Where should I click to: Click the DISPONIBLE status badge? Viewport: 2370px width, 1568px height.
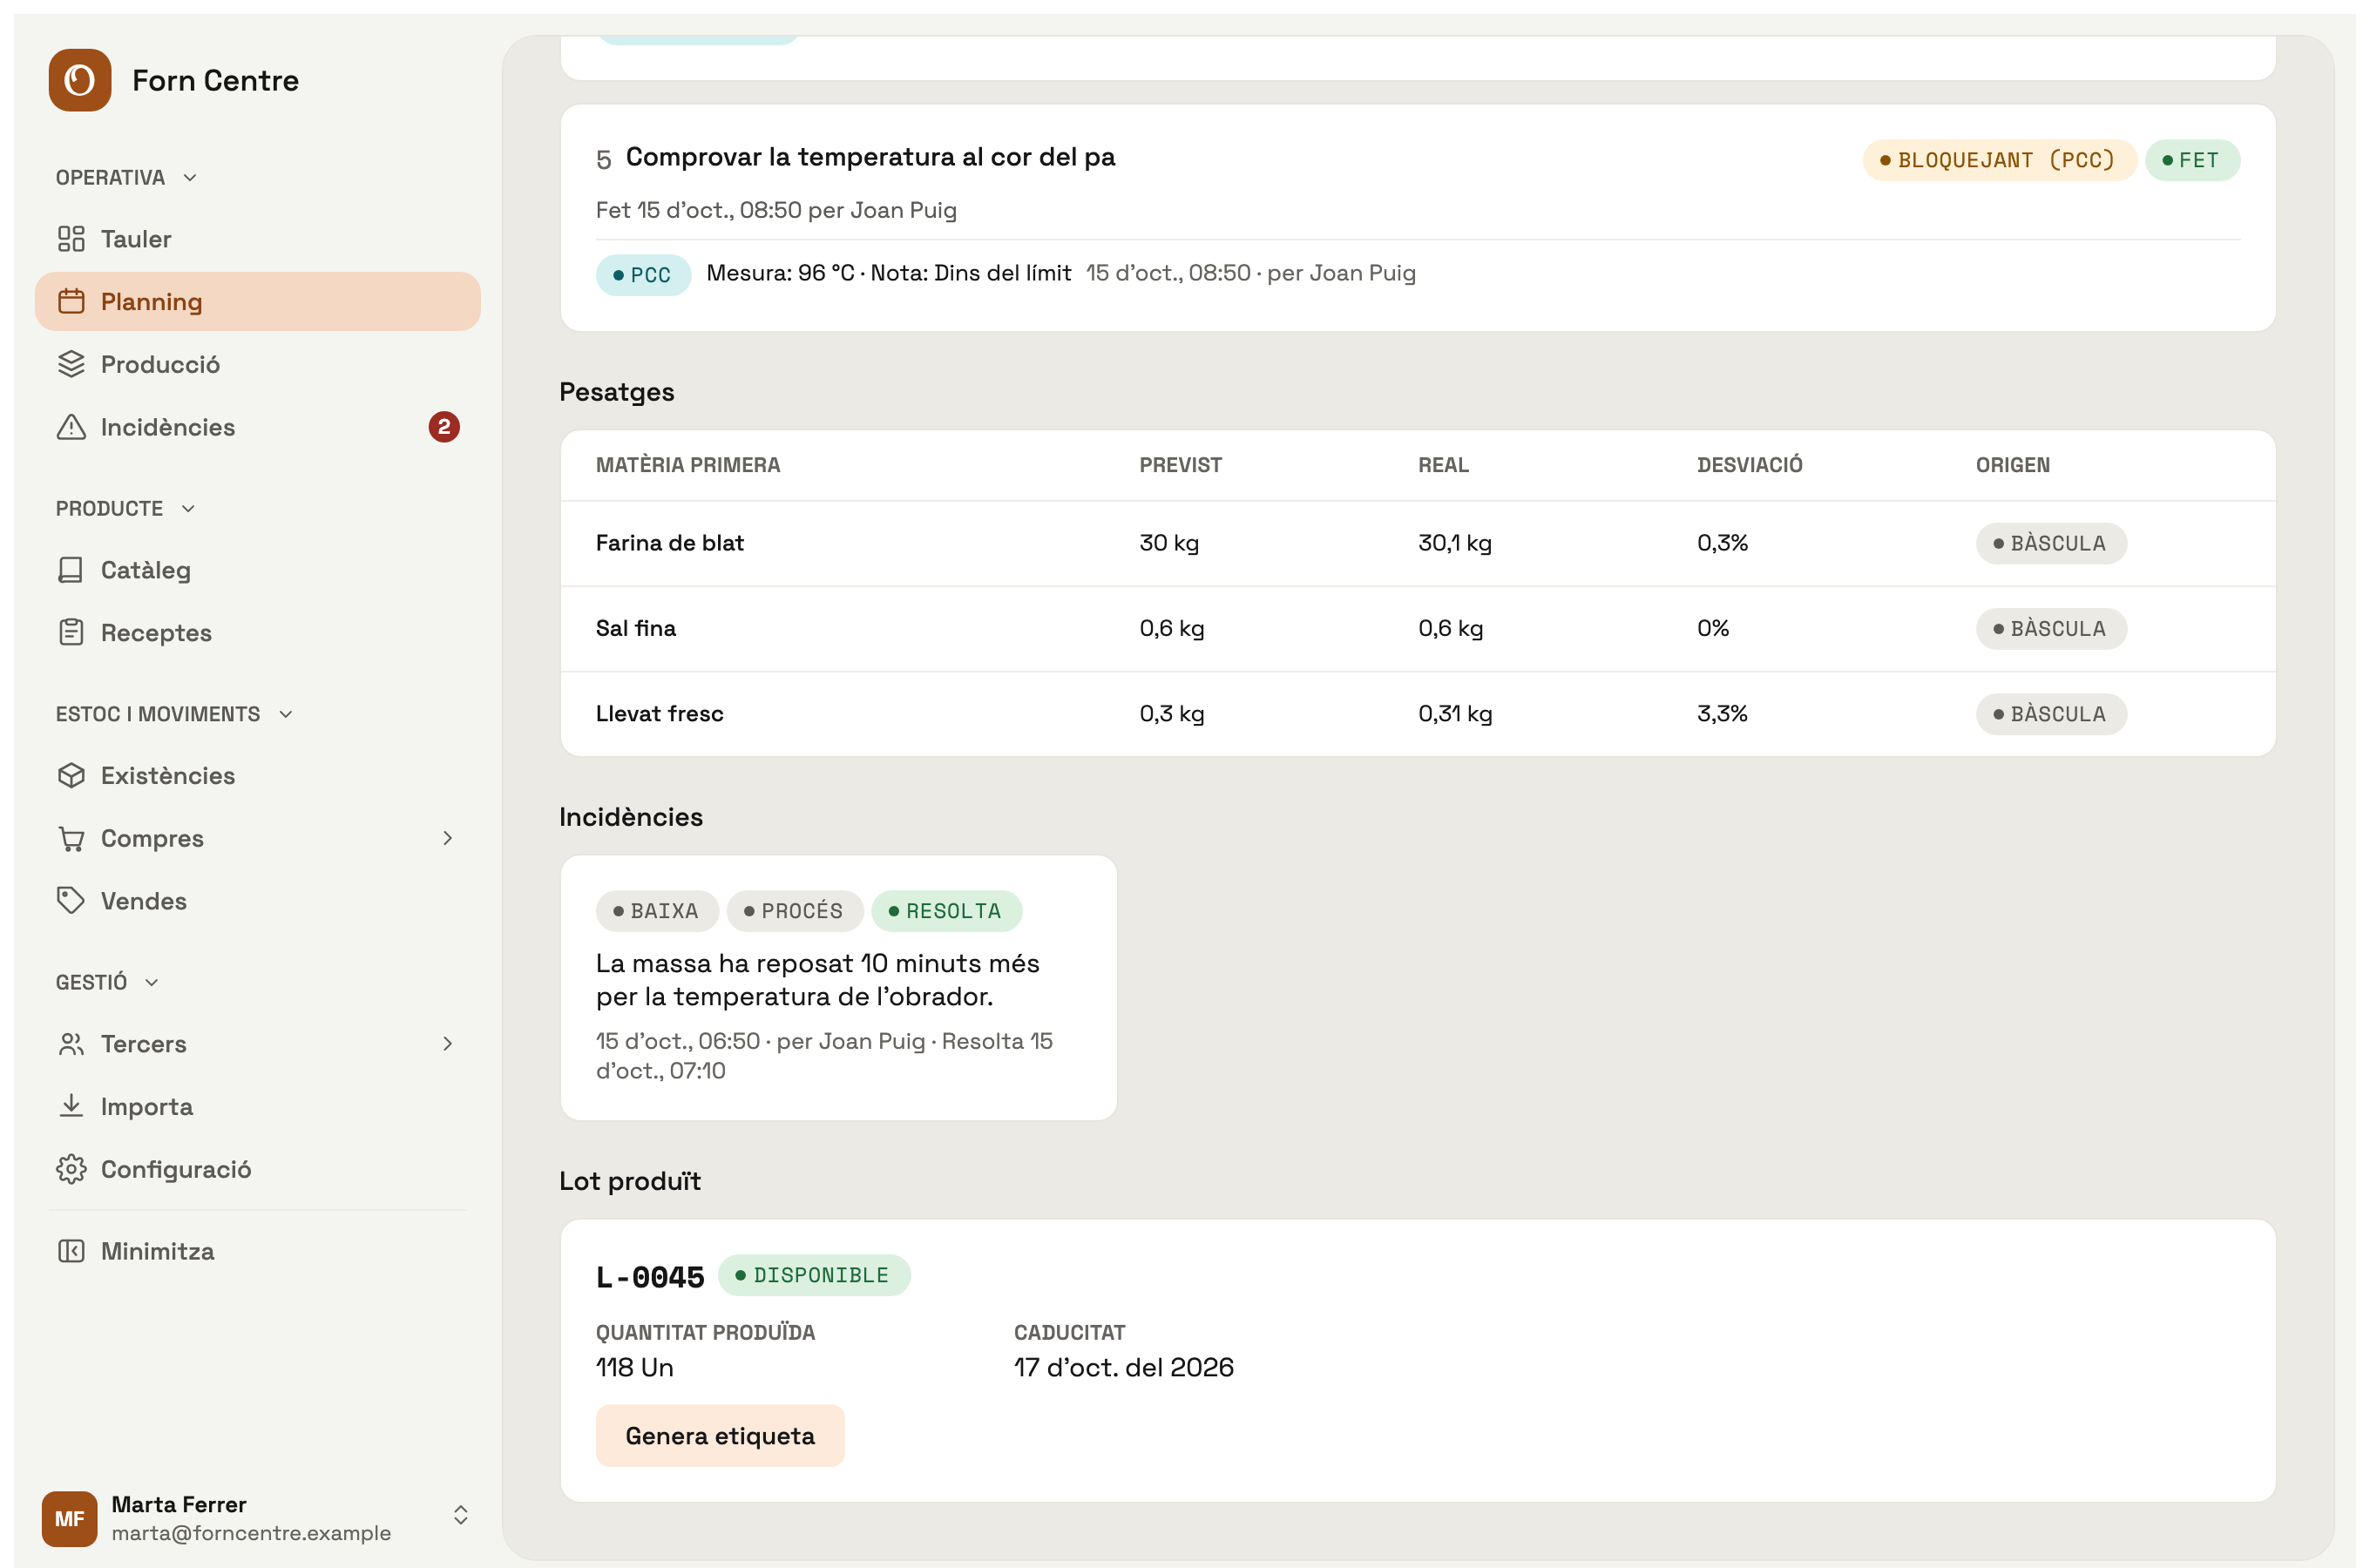(814, 1275)
